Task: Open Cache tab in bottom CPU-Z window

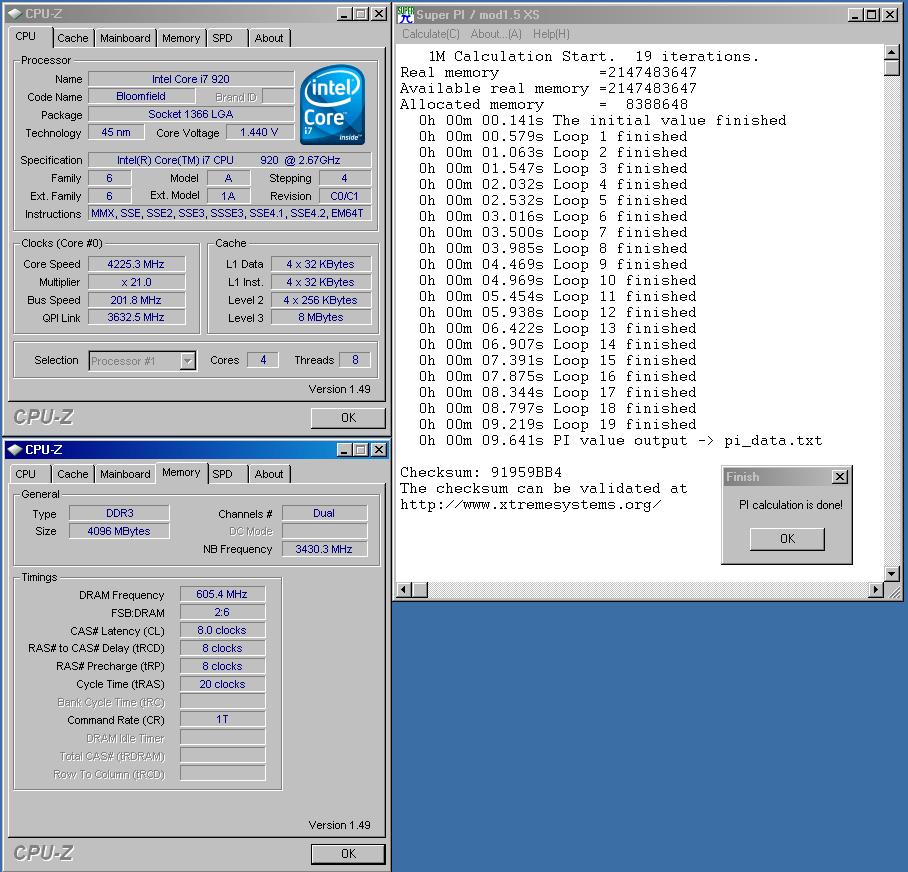Action: 73,474
